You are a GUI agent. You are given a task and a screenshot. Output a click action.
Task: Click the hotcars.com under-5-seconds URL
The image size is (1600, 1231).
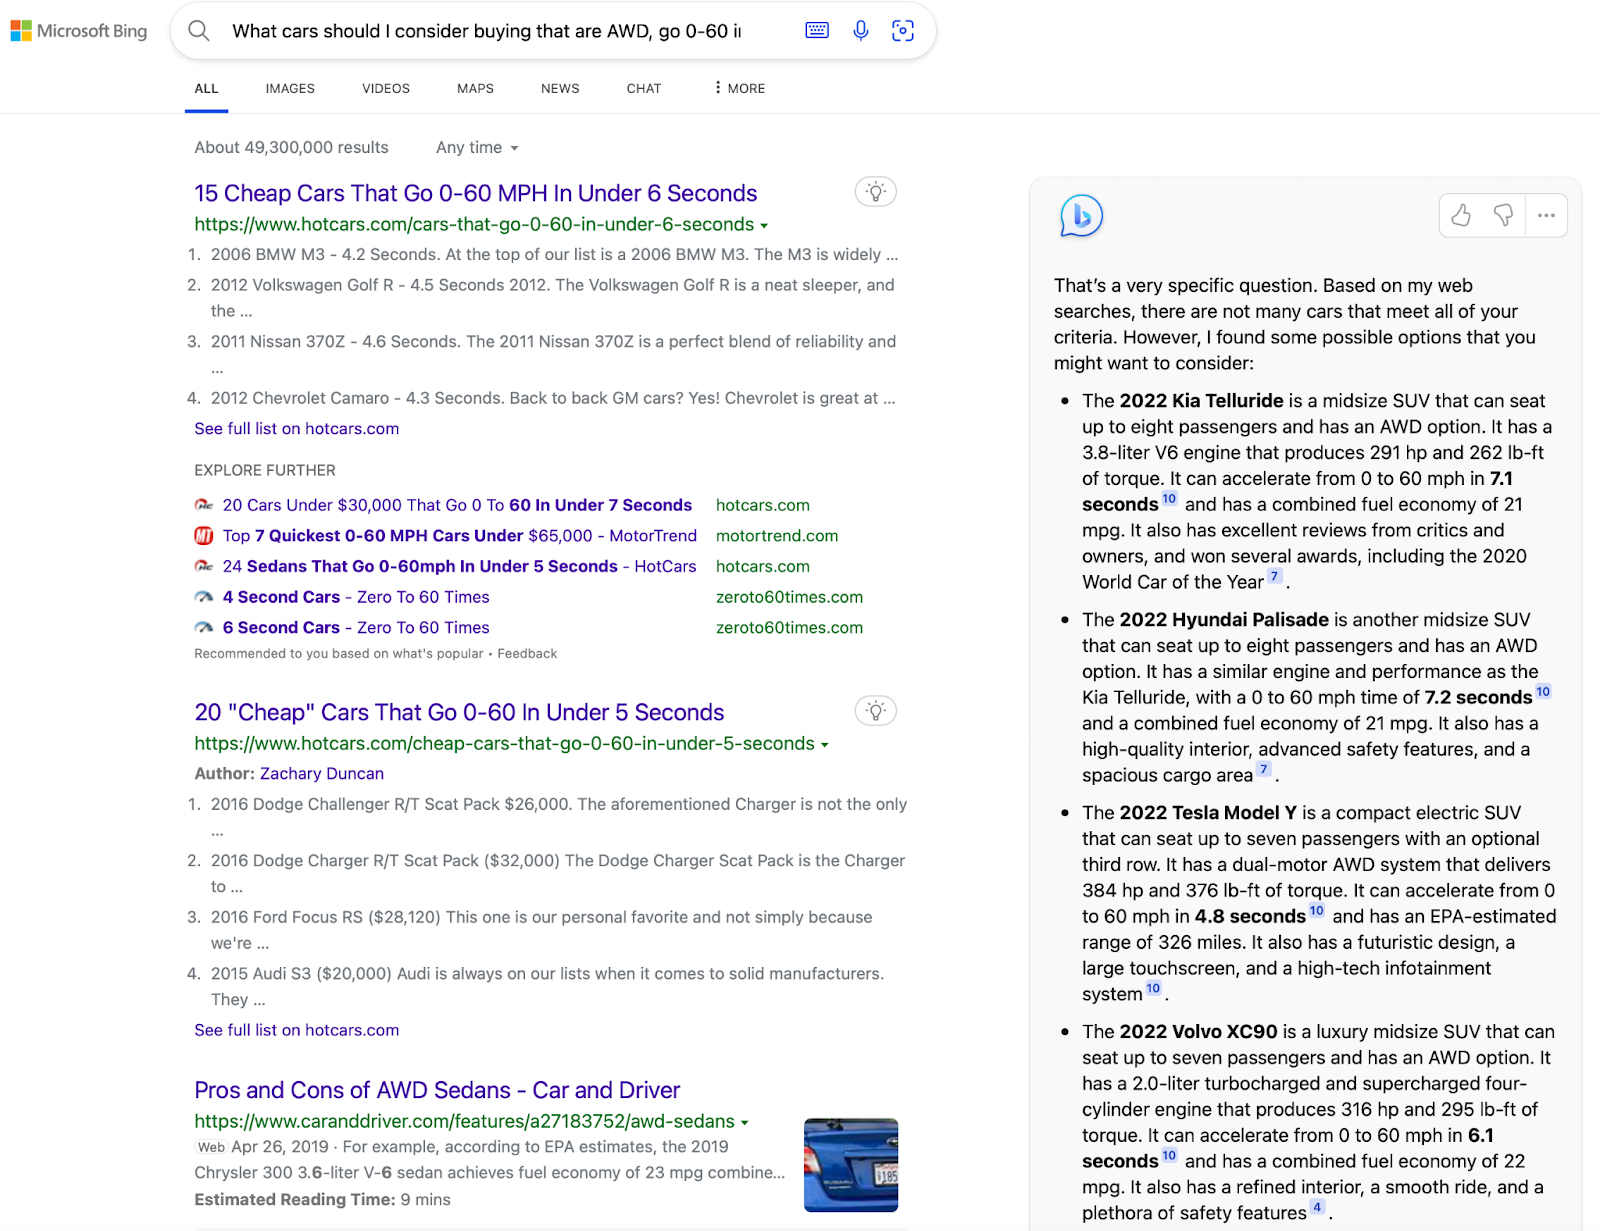[504, 743]
